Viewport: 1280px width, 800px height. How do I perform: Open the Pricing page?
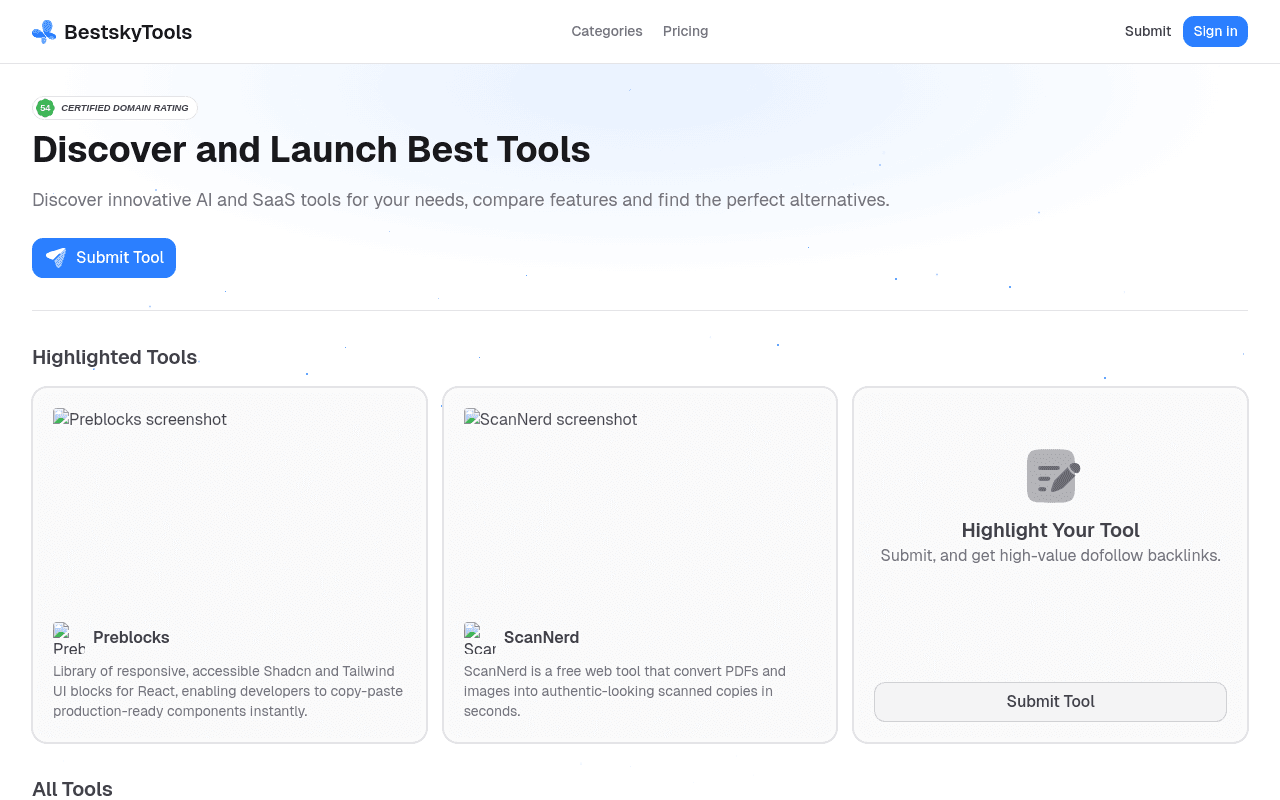click(685, 31)
